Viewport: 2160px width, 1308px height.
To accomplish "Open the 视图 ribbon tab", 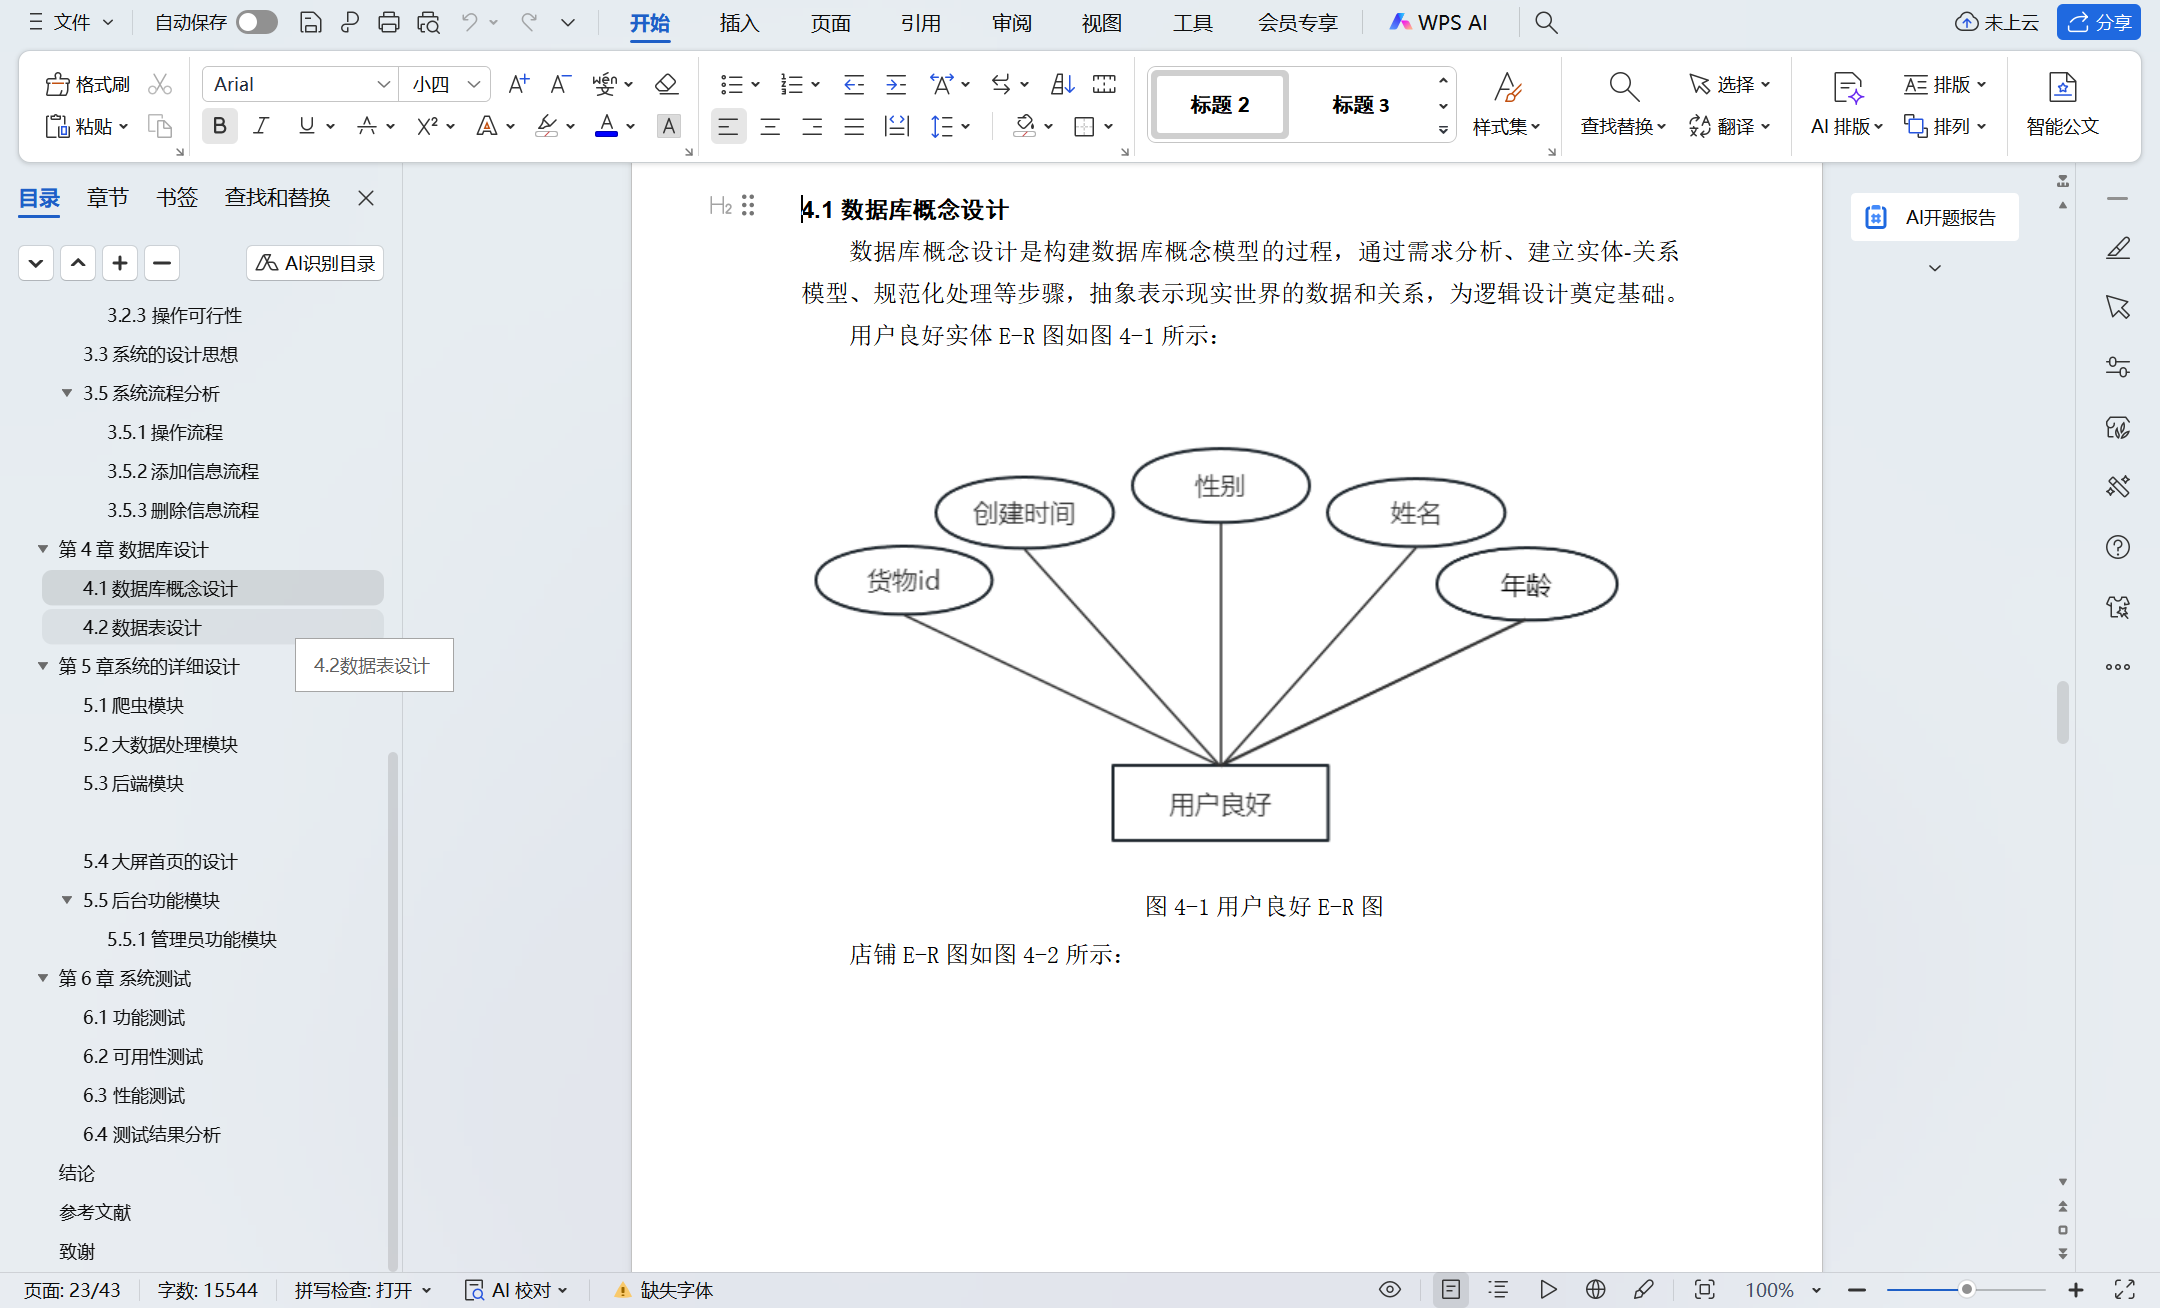I will pyautogui.click(x=1101, y=22).
